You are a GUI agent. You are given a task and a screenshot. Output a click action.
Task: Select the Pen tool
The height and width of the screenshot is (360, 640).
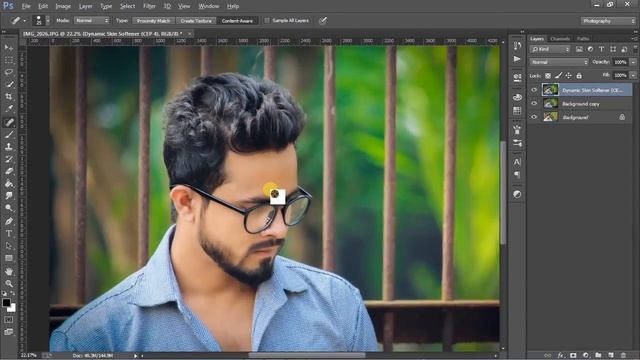(9, 221)
